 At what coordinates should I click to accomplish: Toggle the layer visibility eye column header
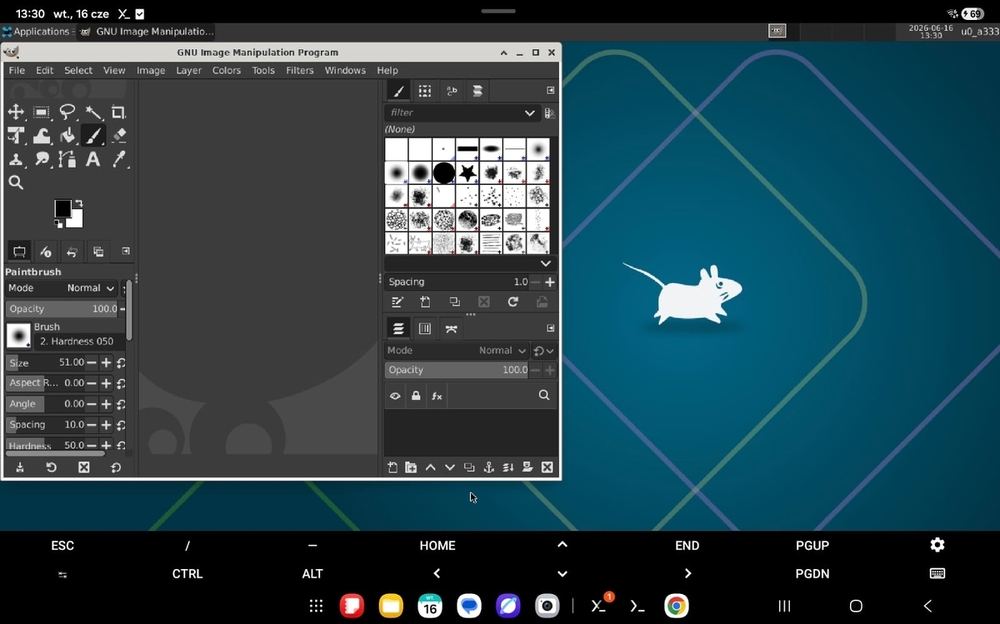click(395, 396)
